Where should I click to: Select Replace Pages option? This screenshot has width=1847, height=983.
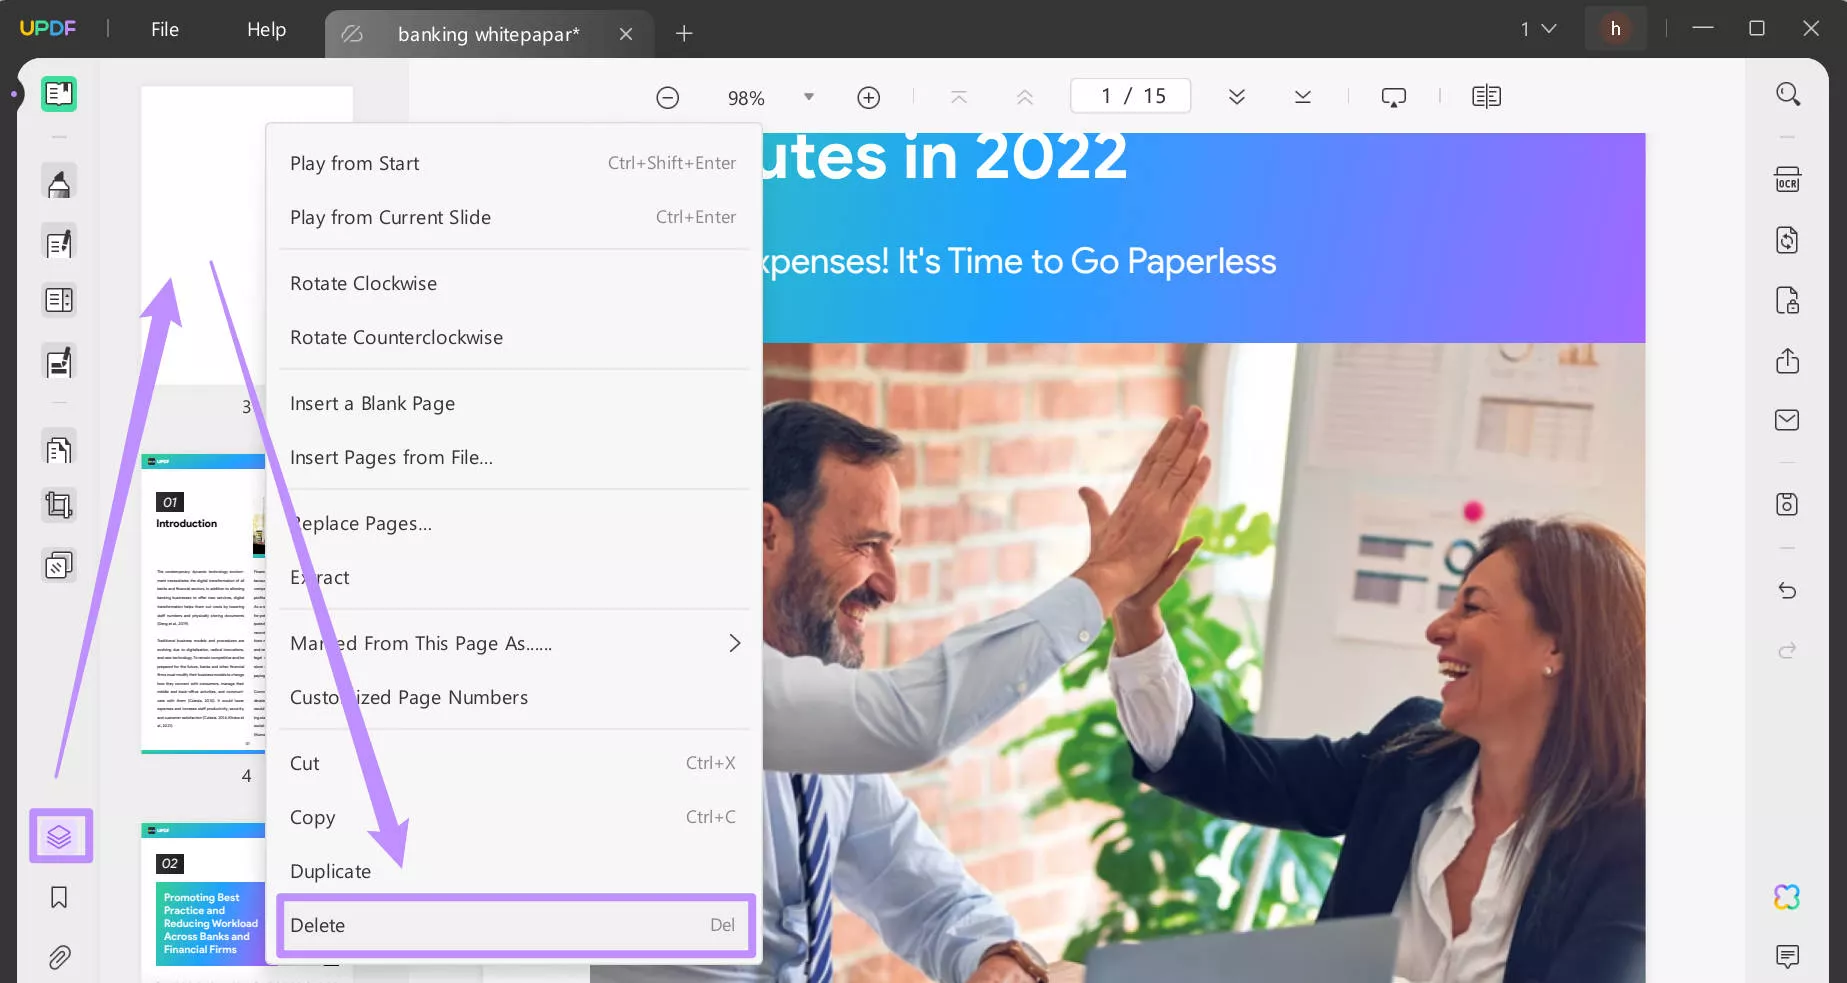[514, 523]
